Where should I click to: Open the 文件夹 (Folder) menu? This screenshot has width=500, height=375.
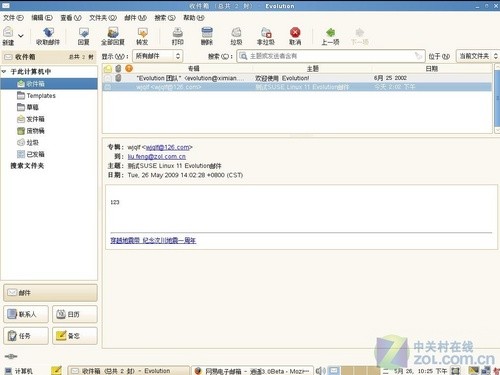[x=103, y=18]
